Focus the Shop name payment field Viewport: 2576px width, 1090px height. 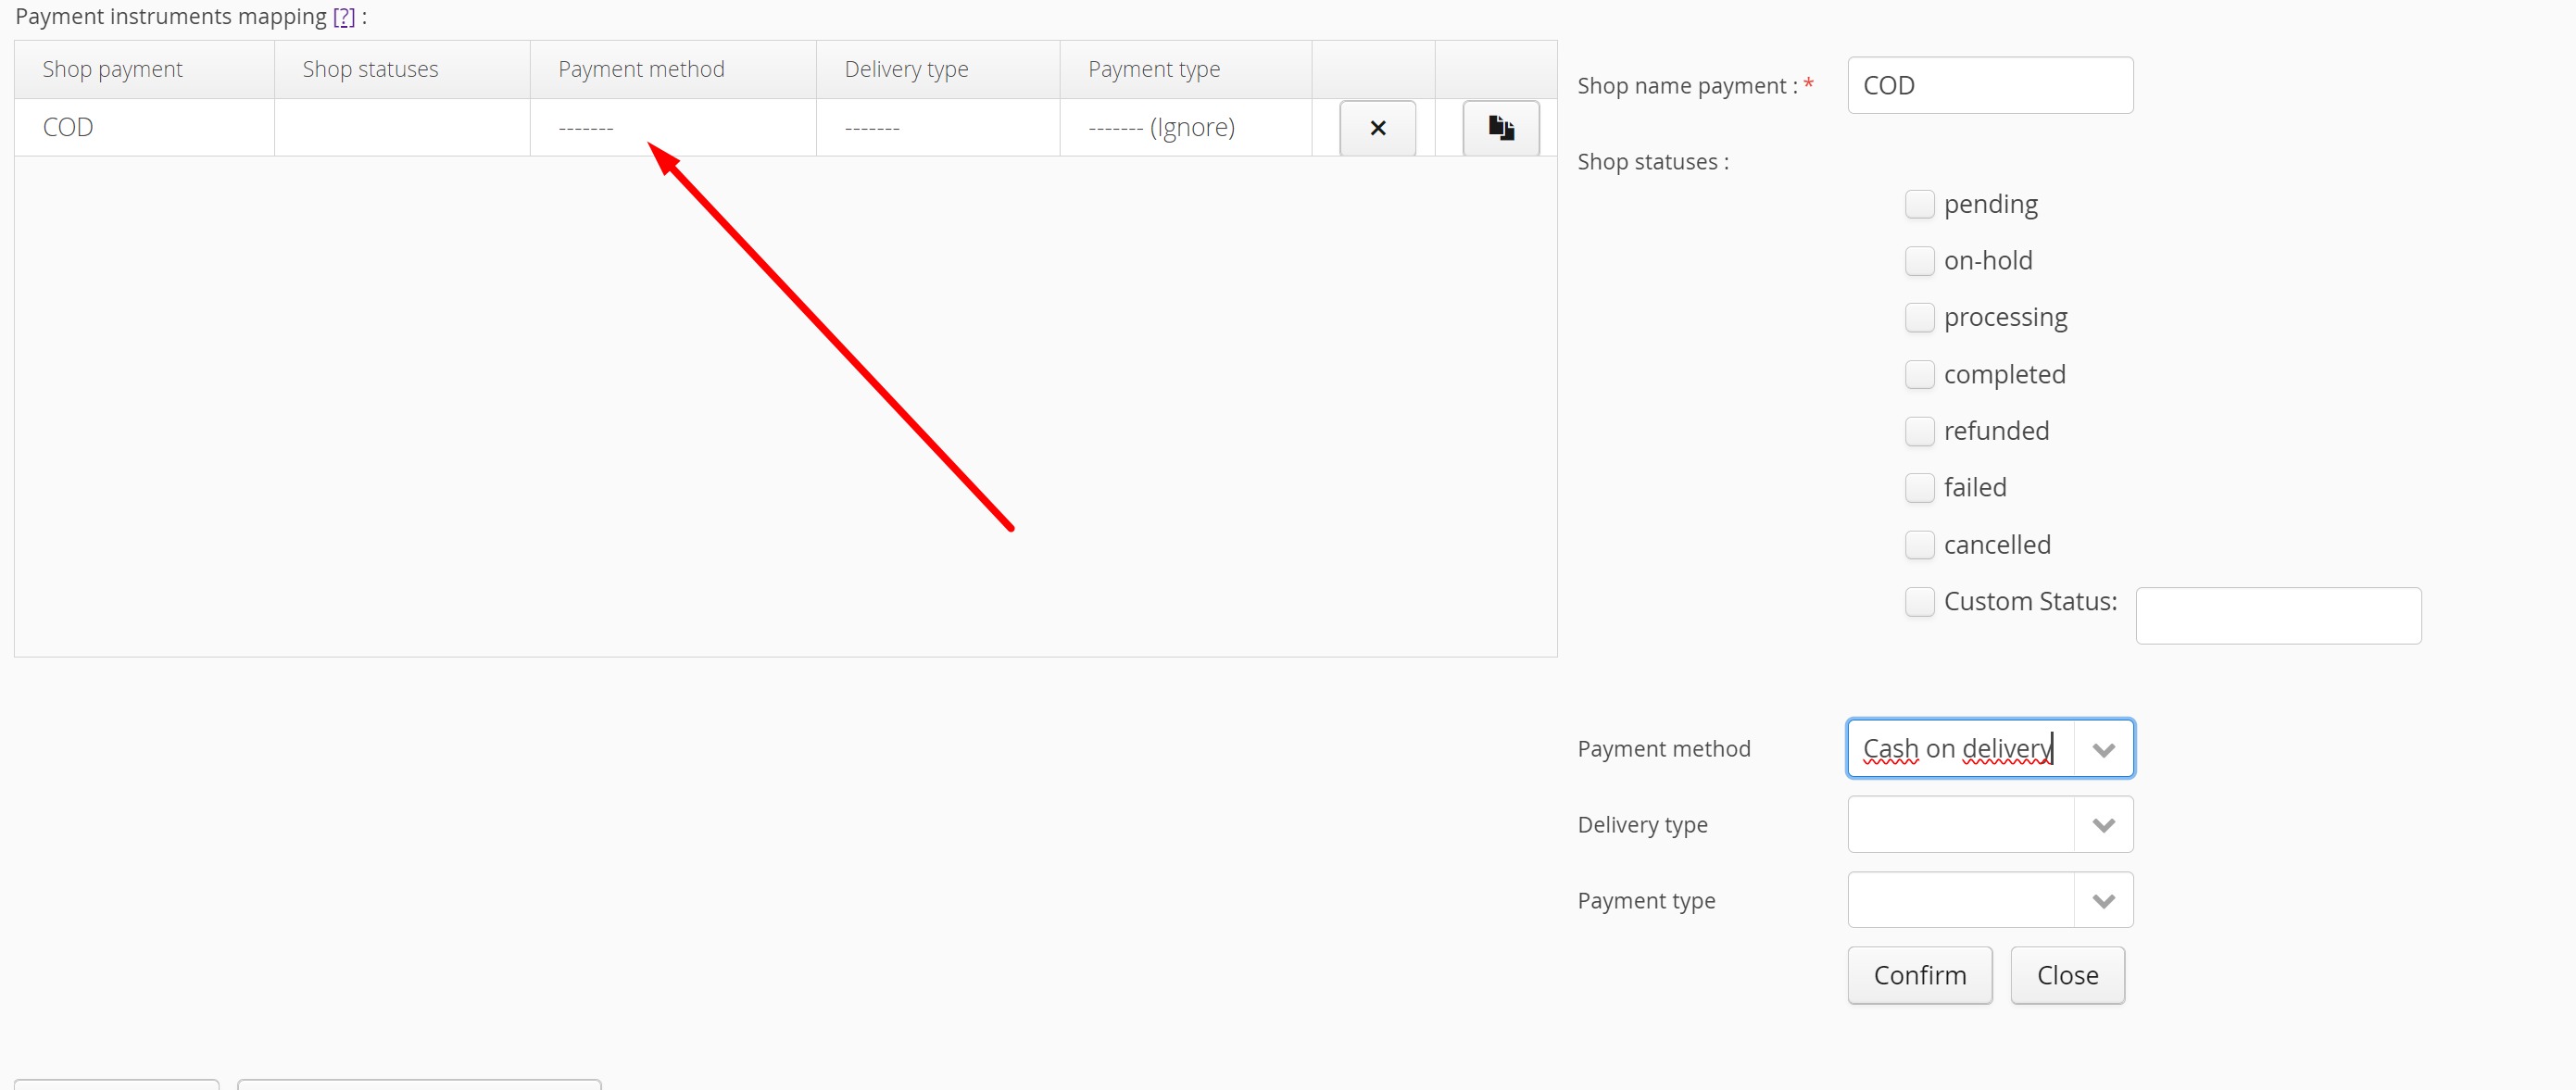point(1989,85)
